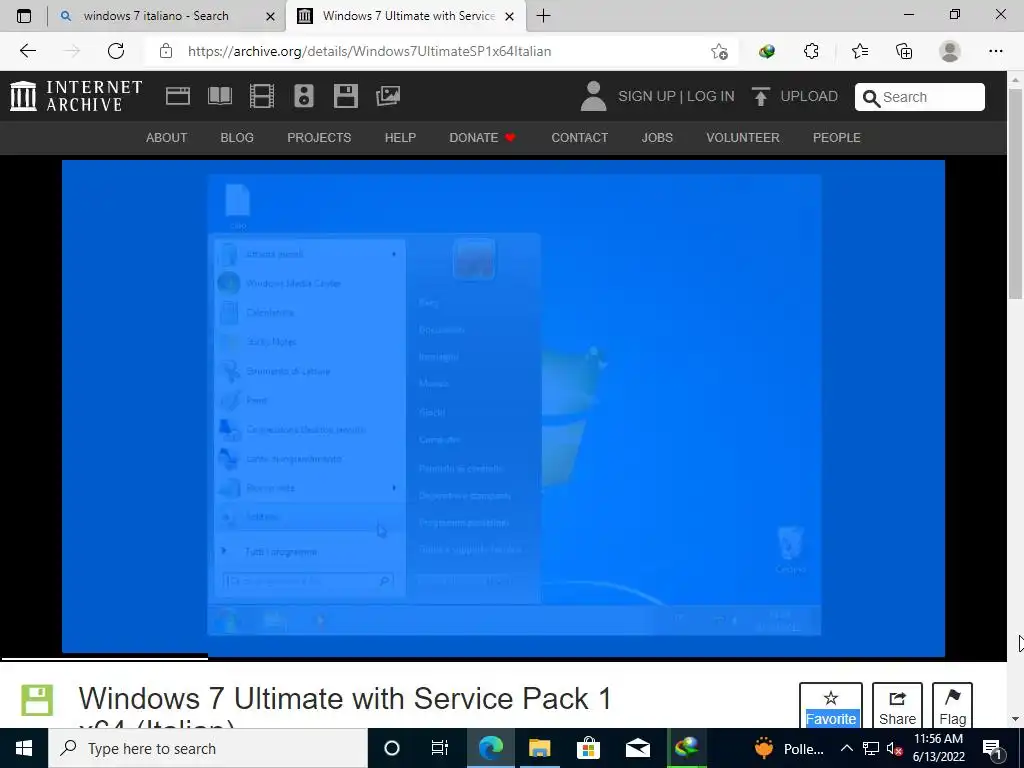Open the Collections icon in Edge toolbar
The image size is (1024, 768).
(x=904, y=51)
